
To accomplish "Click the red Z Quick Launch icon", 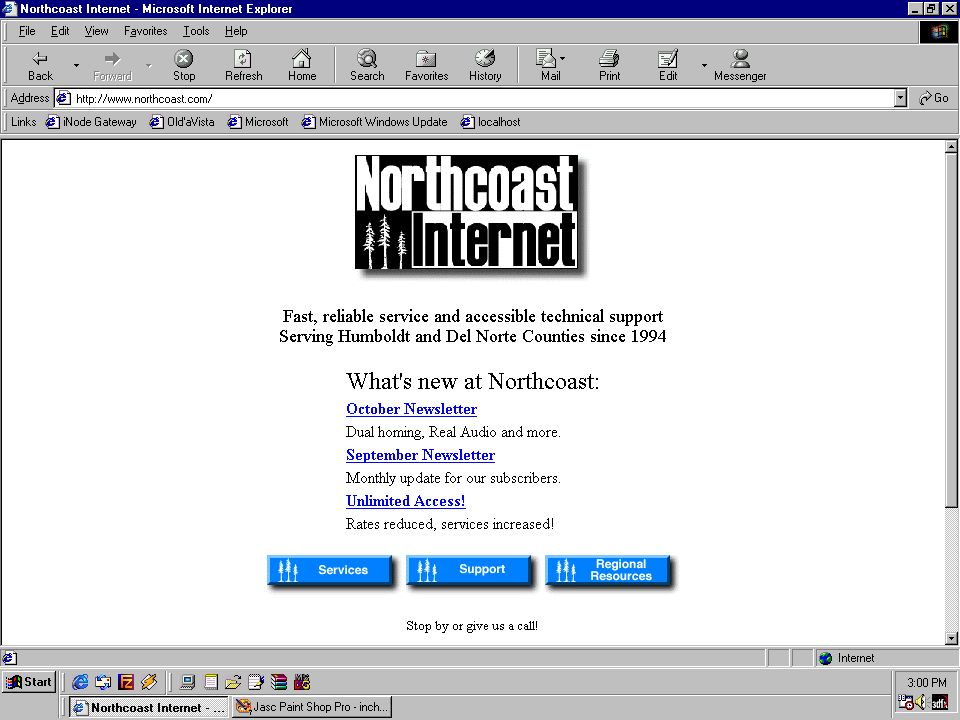I will [x=126, y=682].
